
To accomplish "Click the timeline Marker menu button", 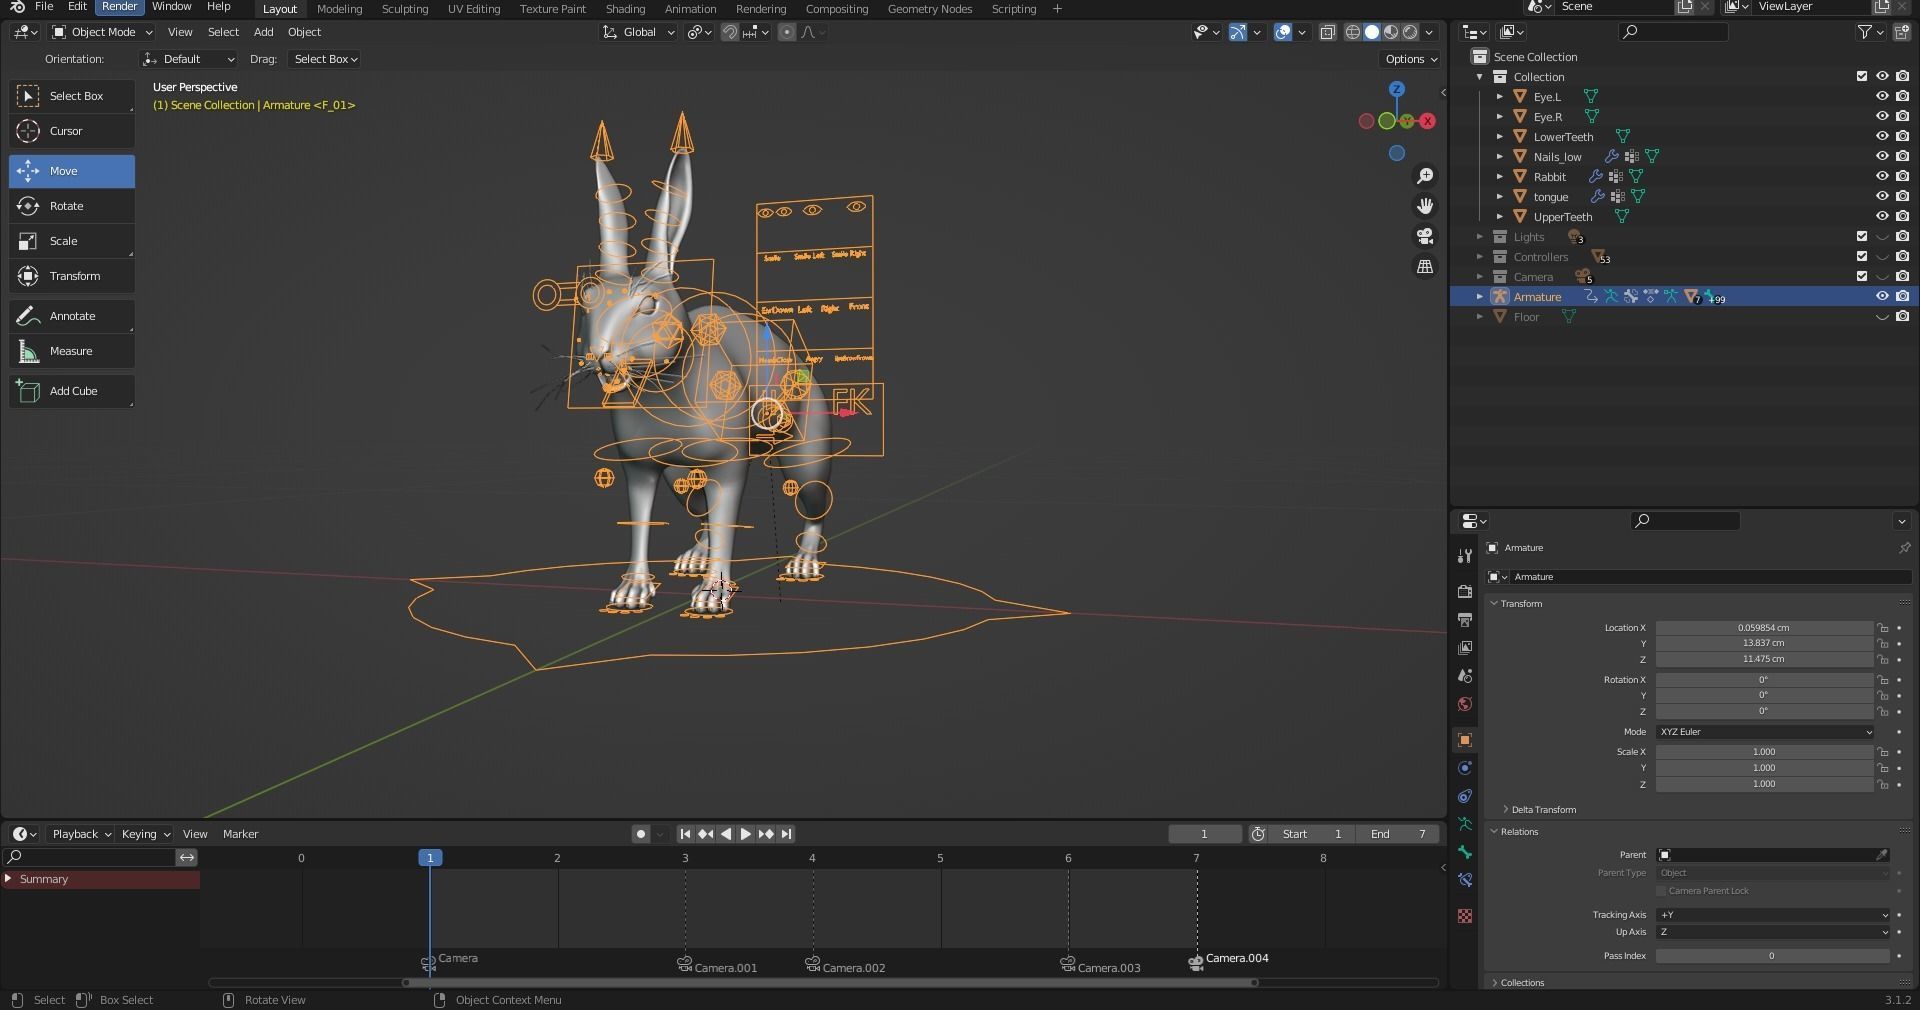I will coord(240,834).
